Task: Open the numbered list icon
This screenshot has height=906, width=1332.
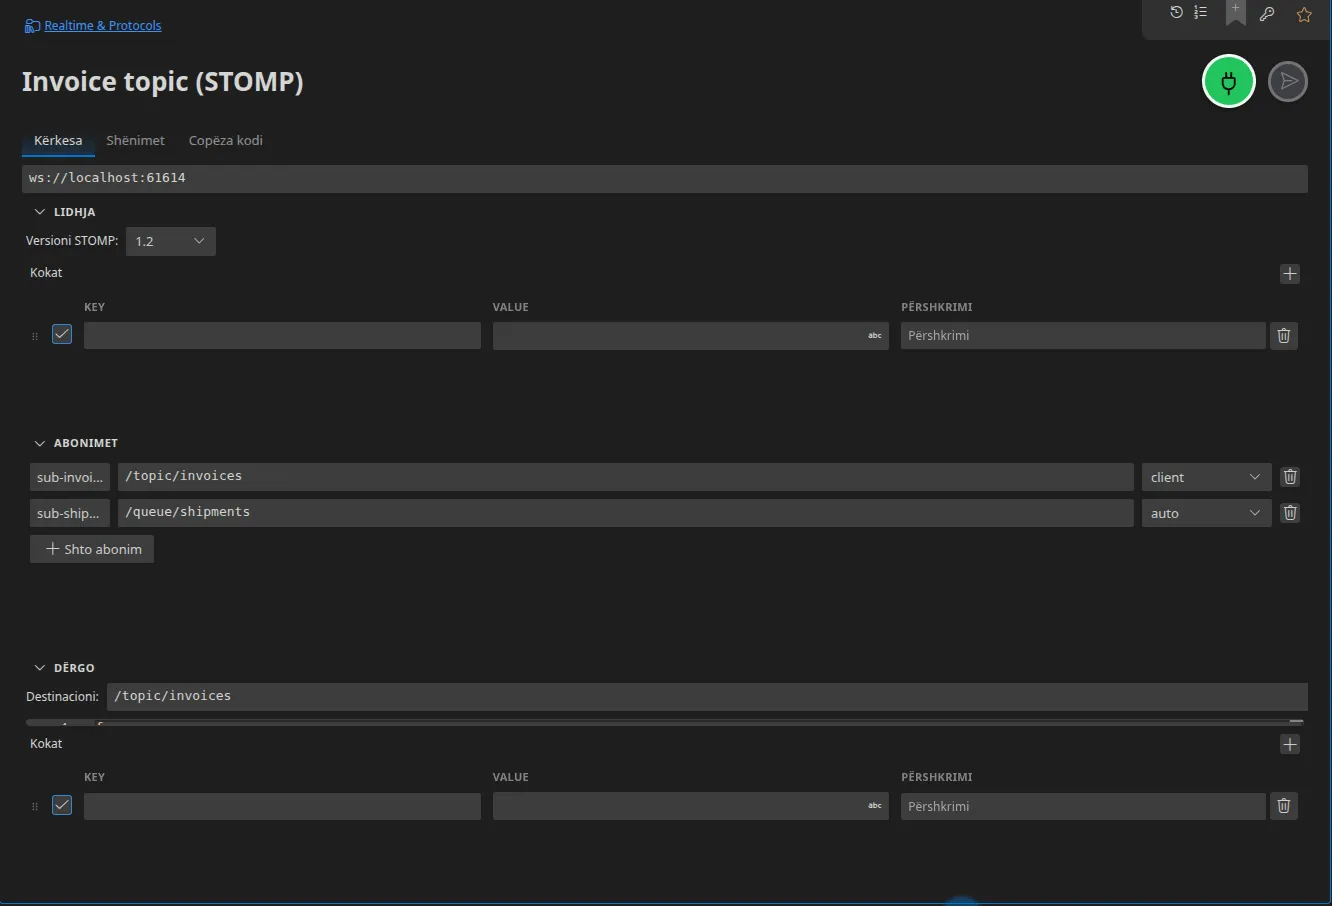Action: click(1200, 13)
